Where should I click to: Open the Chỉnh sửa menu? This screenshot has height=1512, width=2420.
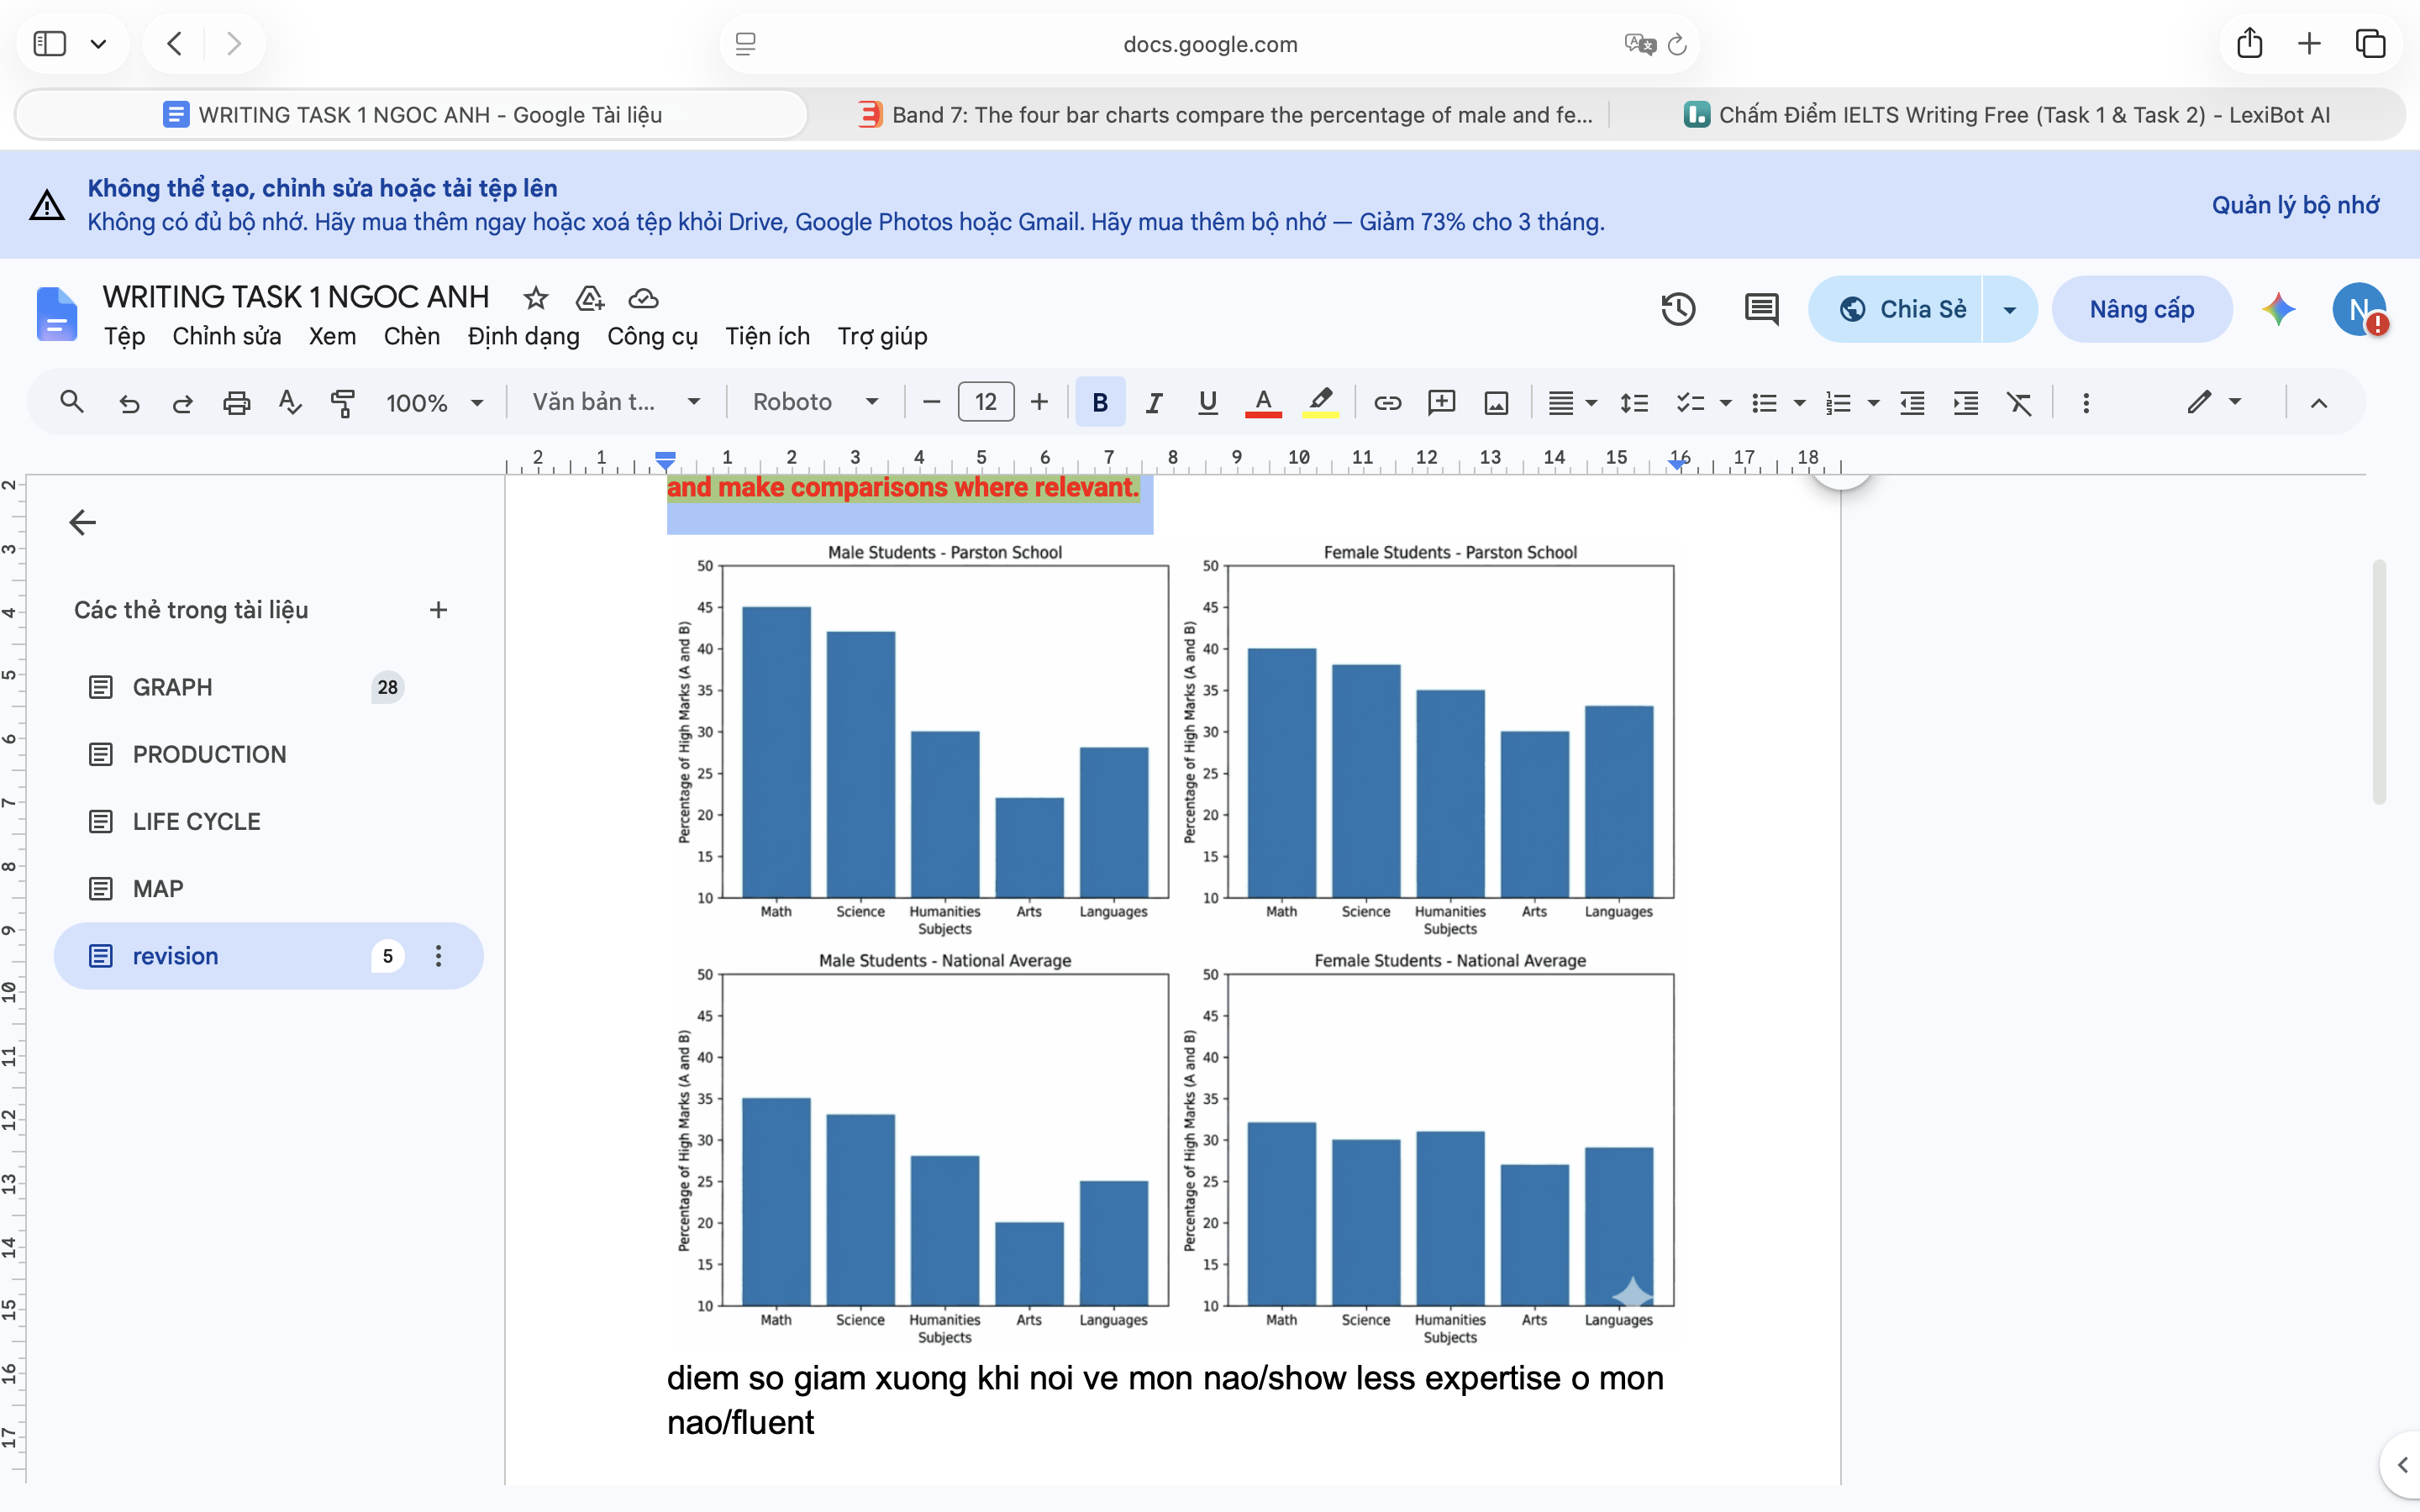pos(227,336)
